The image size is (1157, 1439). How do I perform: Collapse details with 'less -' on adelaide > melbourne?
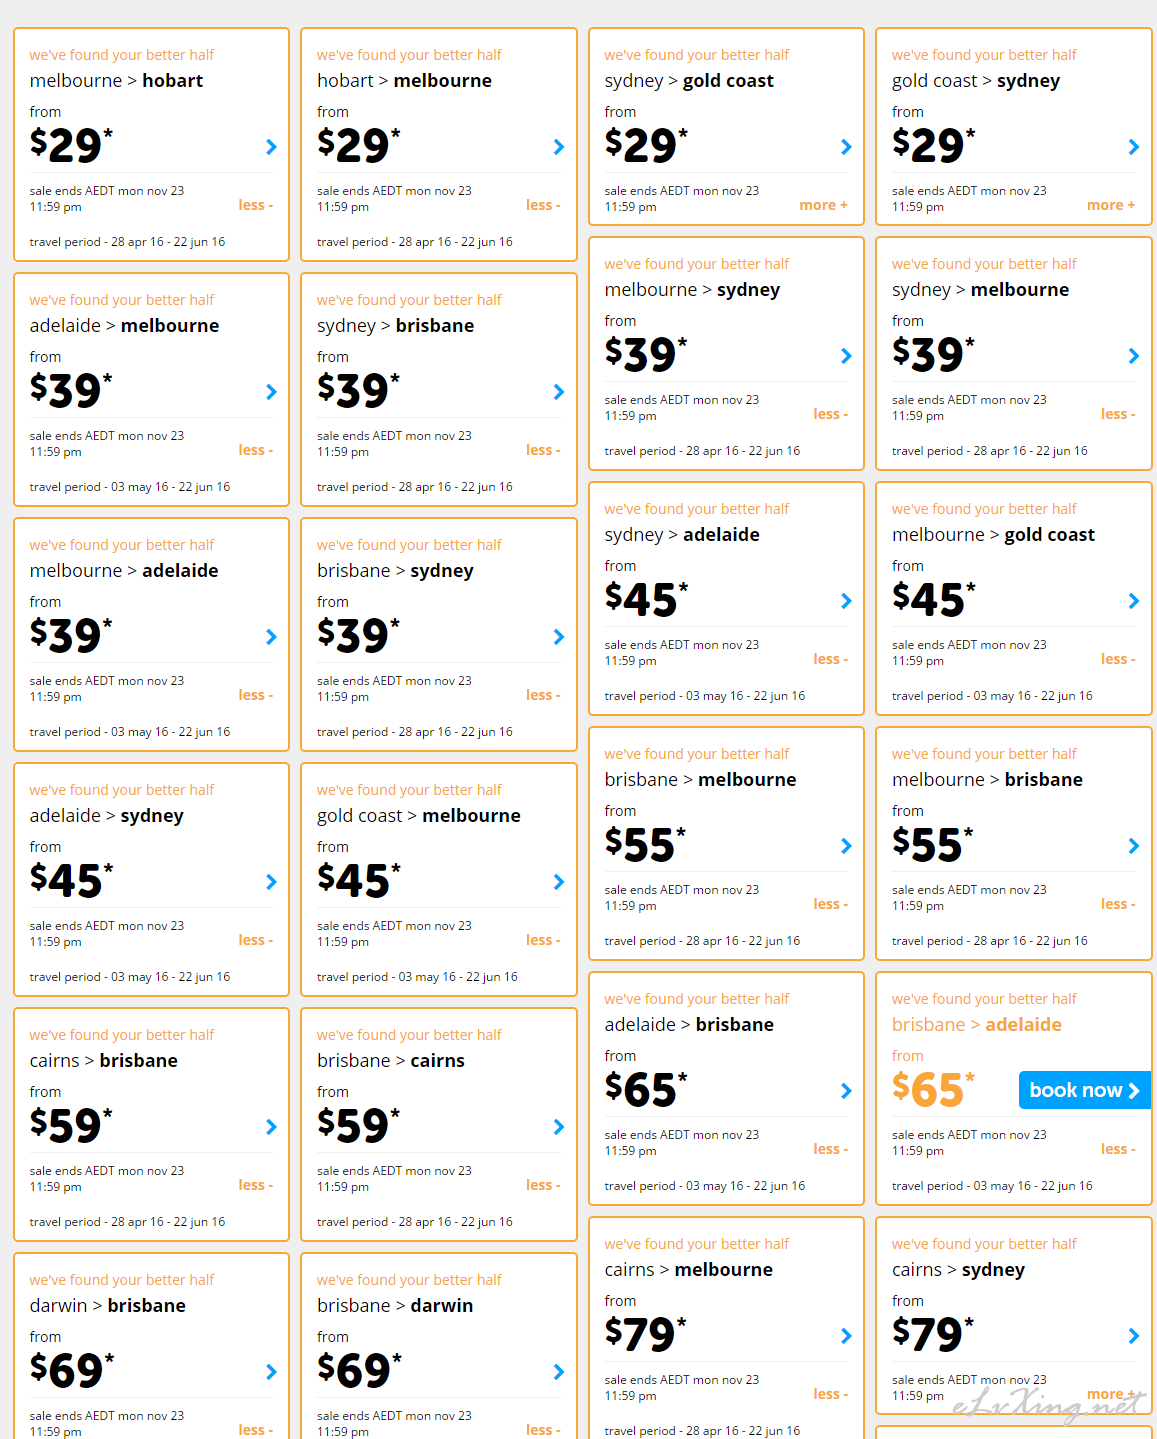[255, 450]
